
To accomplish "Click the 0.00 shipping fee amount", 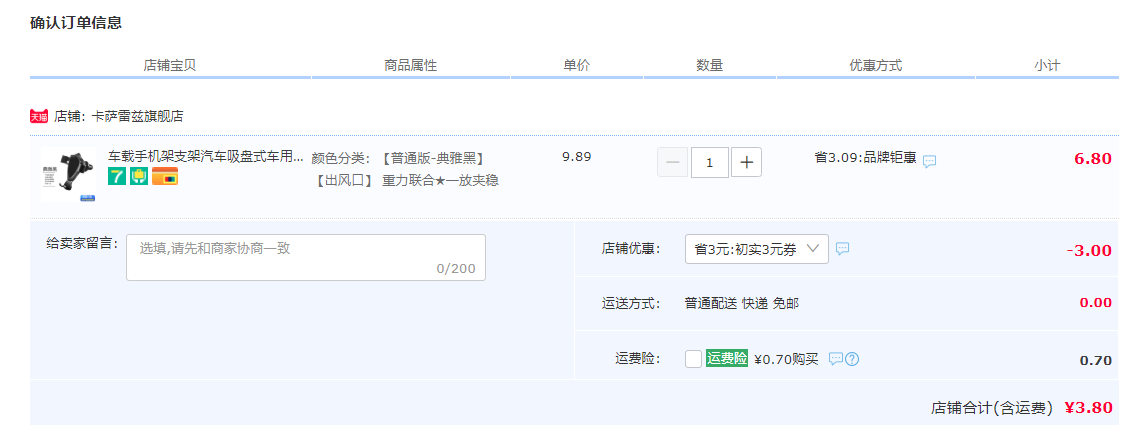I will point(1096,303).
